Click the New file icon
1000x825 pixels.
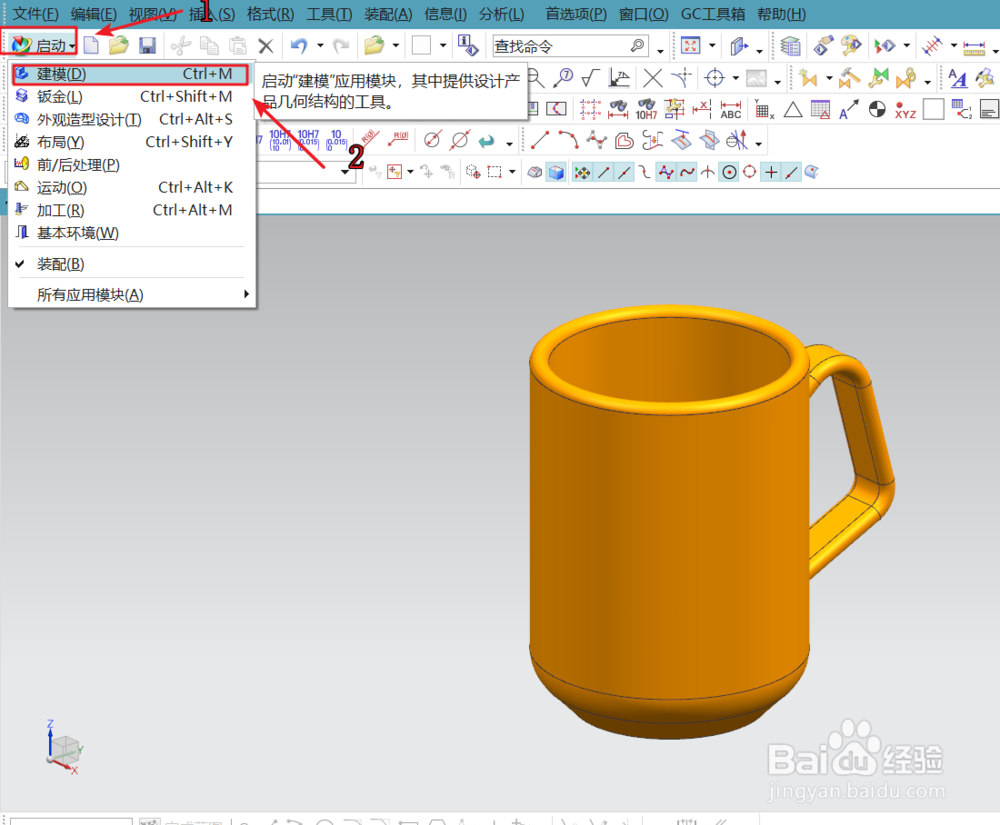coord(91,45)
